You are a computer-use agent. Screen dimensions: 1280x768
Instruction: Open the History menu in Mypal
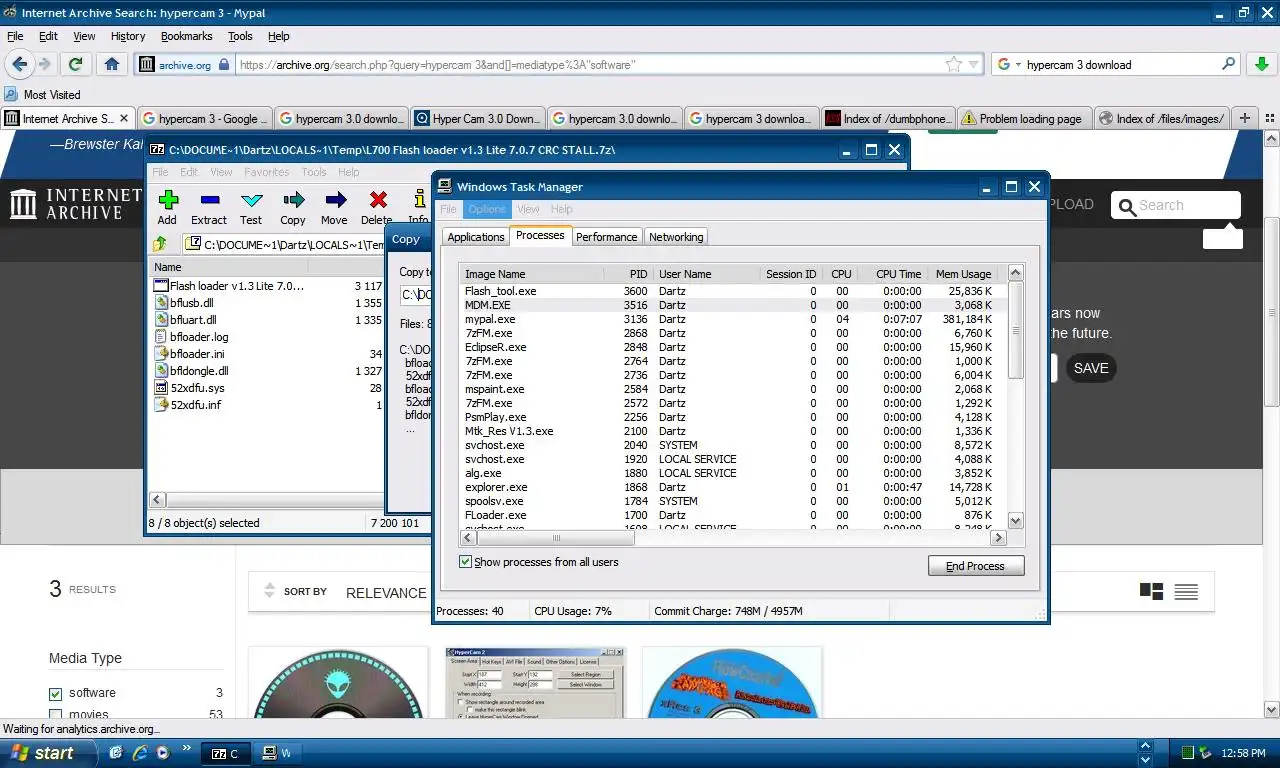128,36
